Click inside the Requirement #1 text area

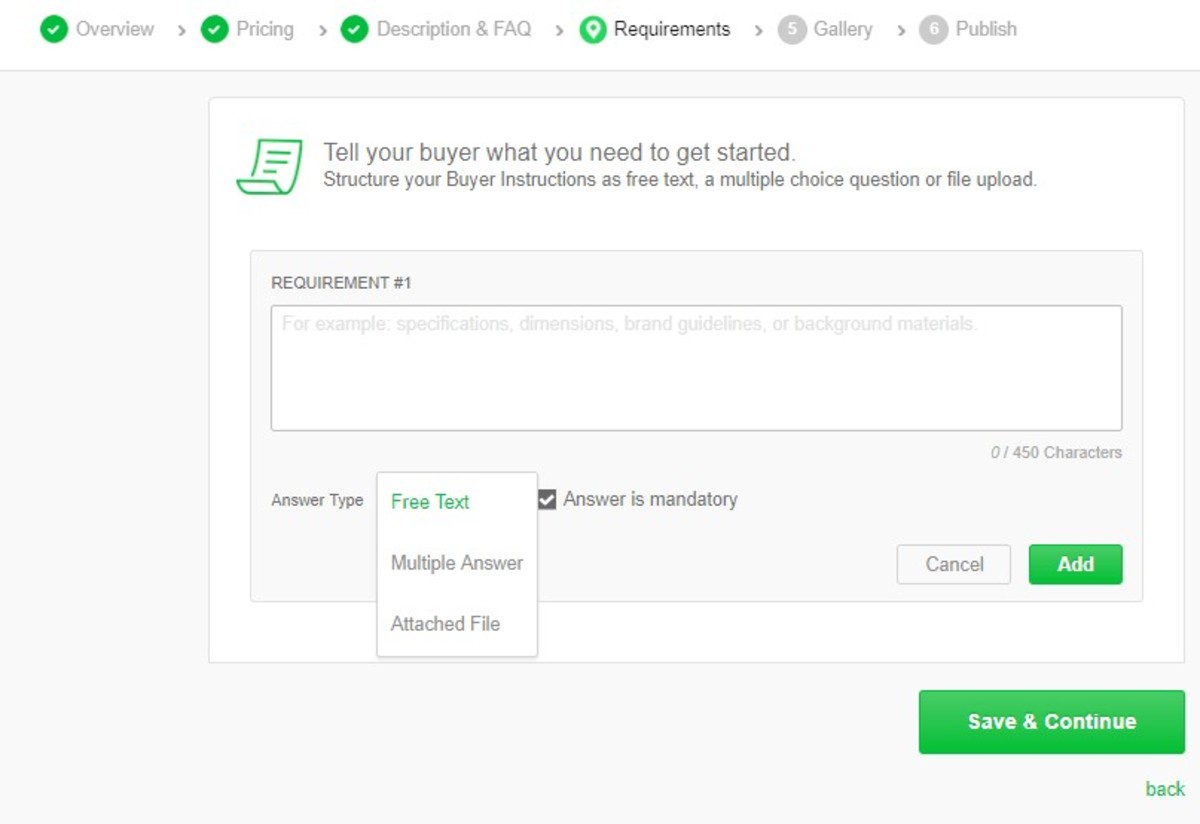pyautogui.click(x=696, y=367)
